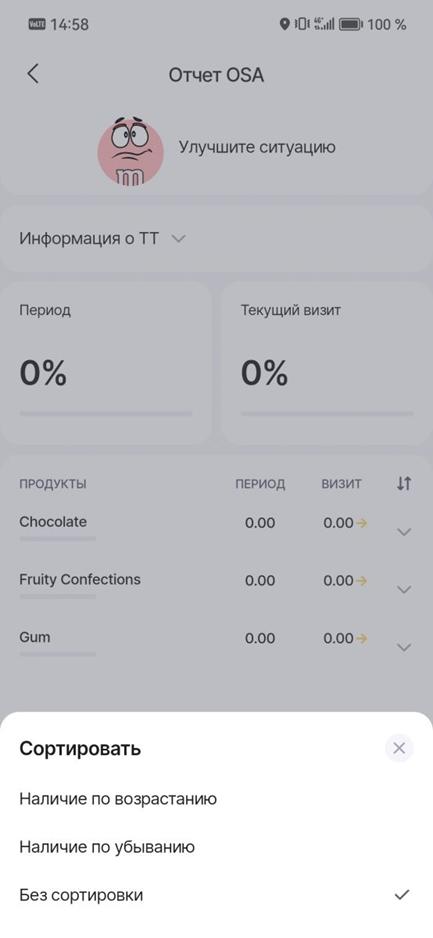Tap the worried face avatar
433x938 pixels.
click(130, 151)
